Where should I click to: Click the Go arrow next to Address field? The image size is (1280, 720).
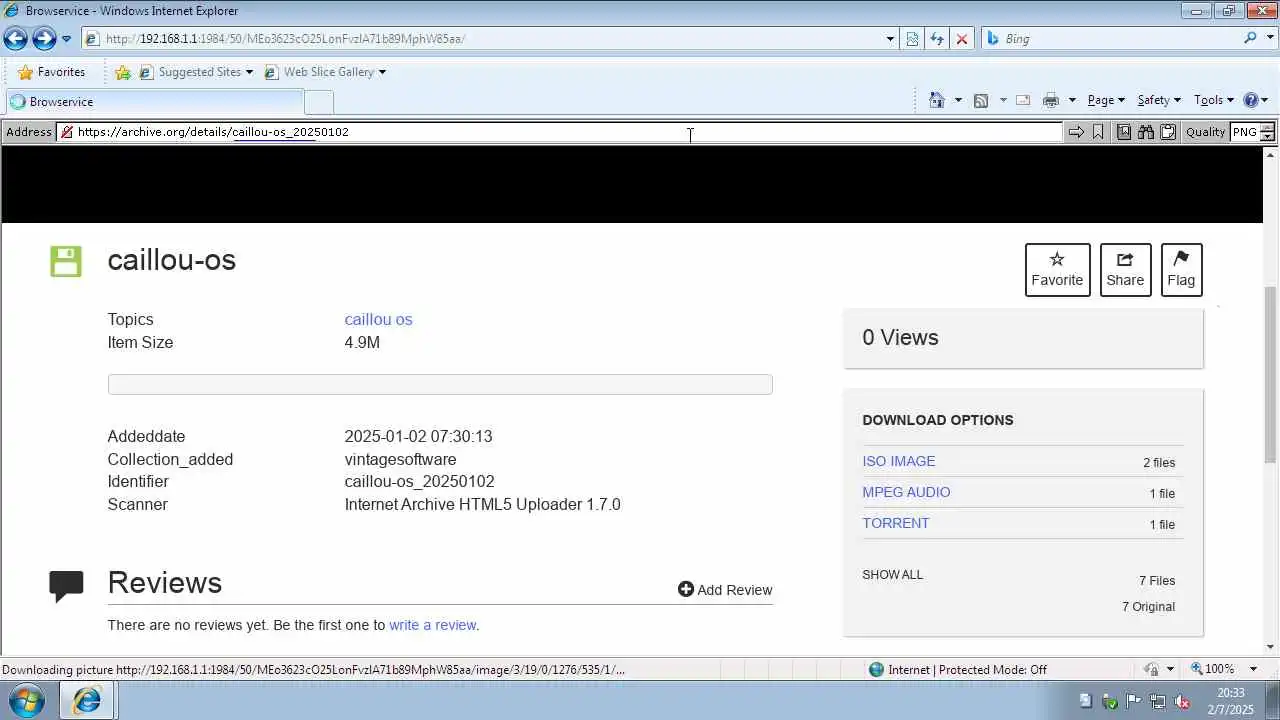coord(1076,132)
